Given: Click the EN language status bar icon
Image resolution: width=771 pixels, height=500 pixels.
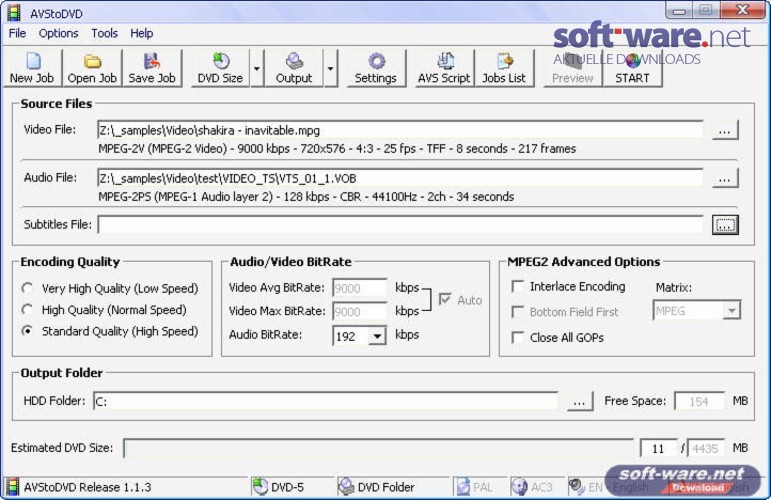Looking at the screenshot, I should point(576,486).
